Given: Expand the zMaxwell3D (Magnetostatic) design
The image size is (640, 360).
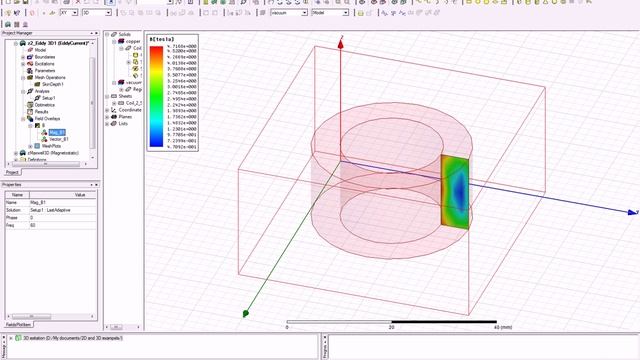Looking at the screenshot, I should (16, 153).
